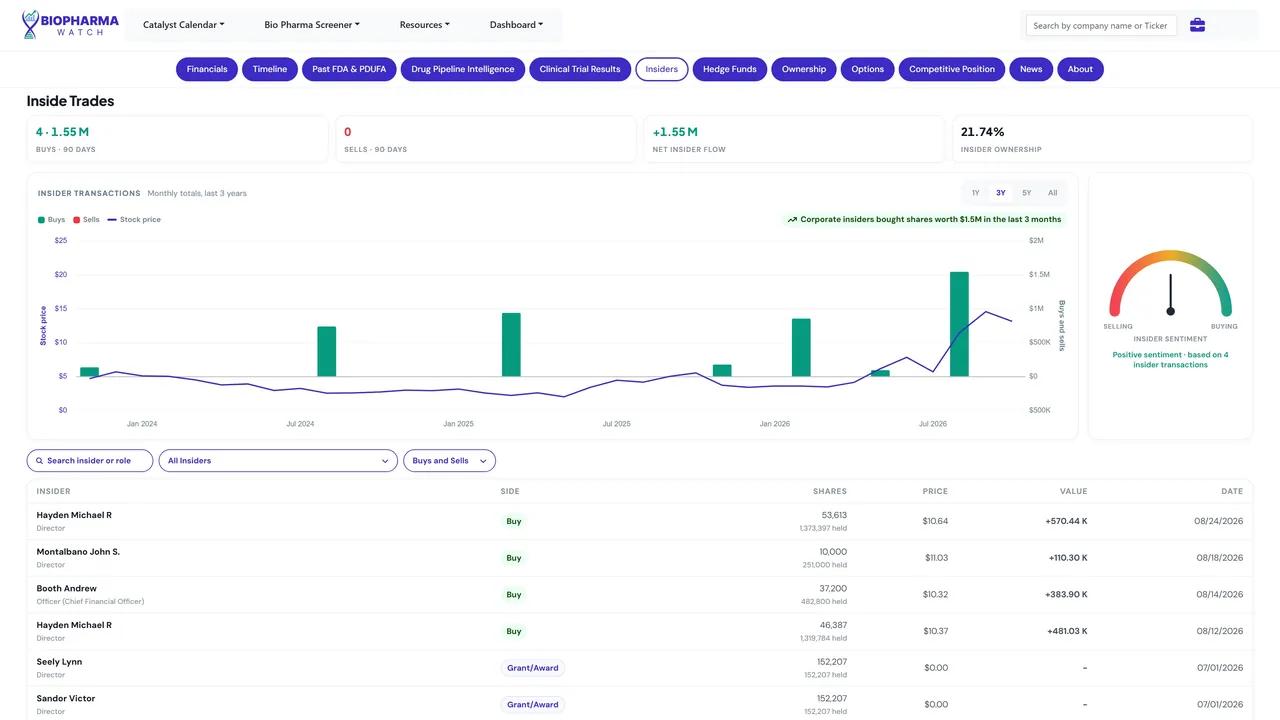The image size is (1280, 720).
Task: Click the +570.44 K value cell
Action: tap(1066, 522)
